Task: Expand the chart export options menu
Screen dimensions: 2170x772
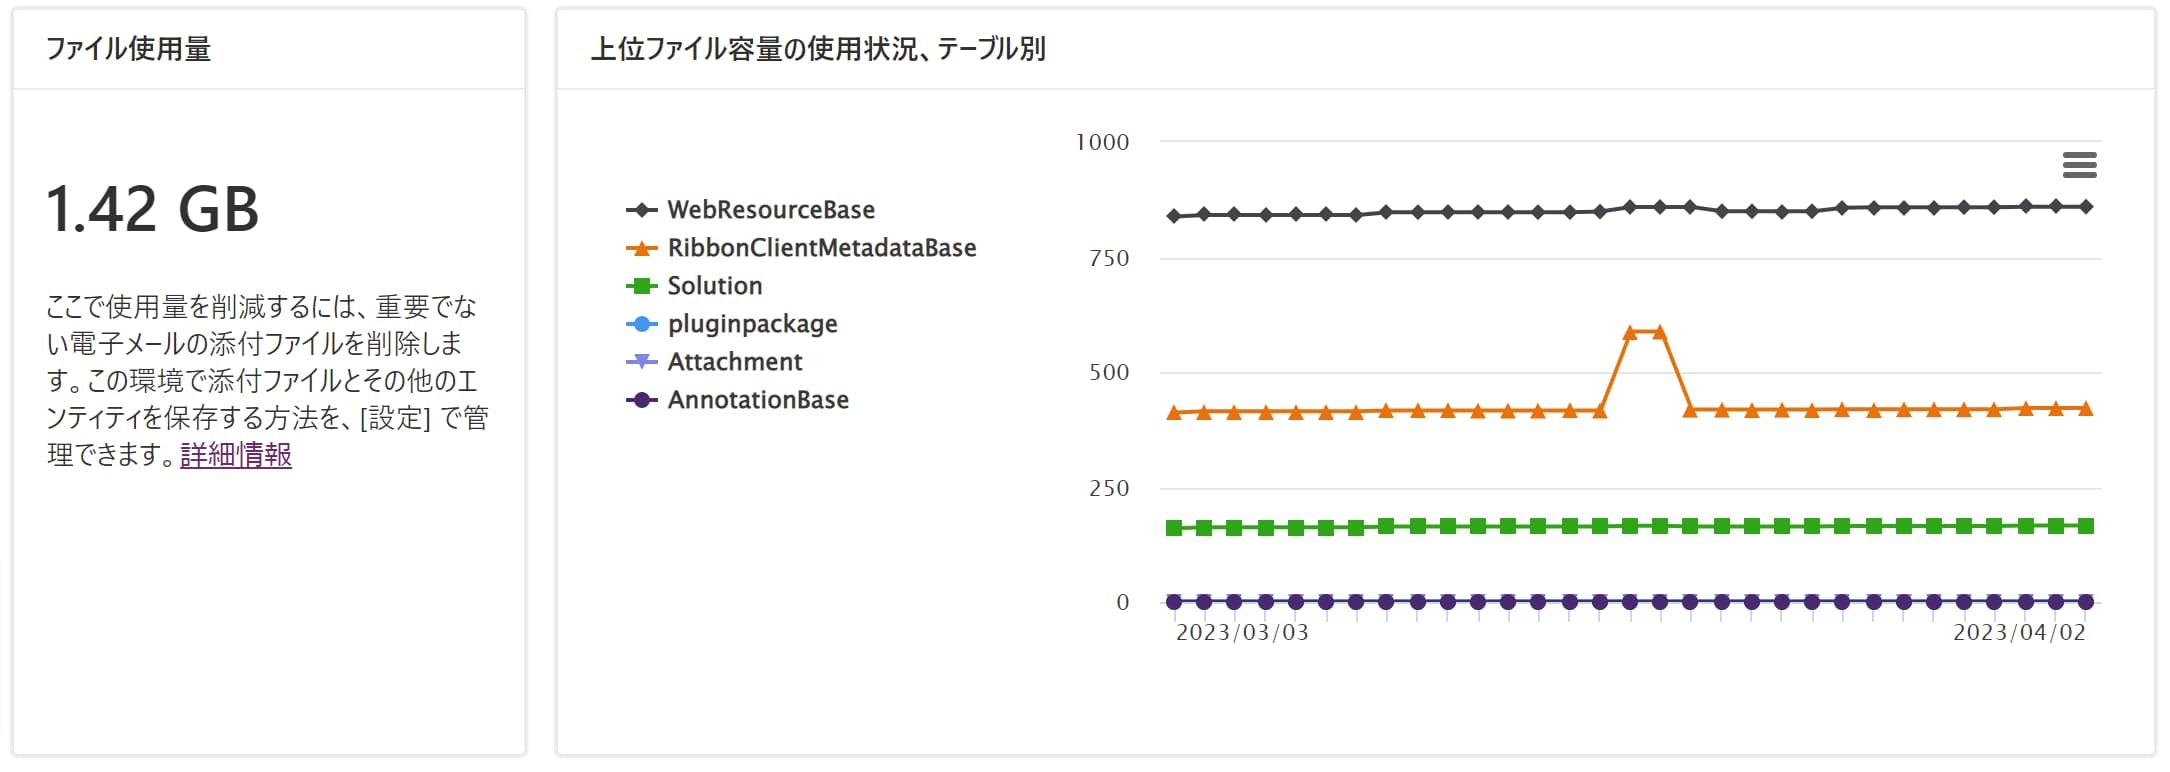Action: 2082,167
